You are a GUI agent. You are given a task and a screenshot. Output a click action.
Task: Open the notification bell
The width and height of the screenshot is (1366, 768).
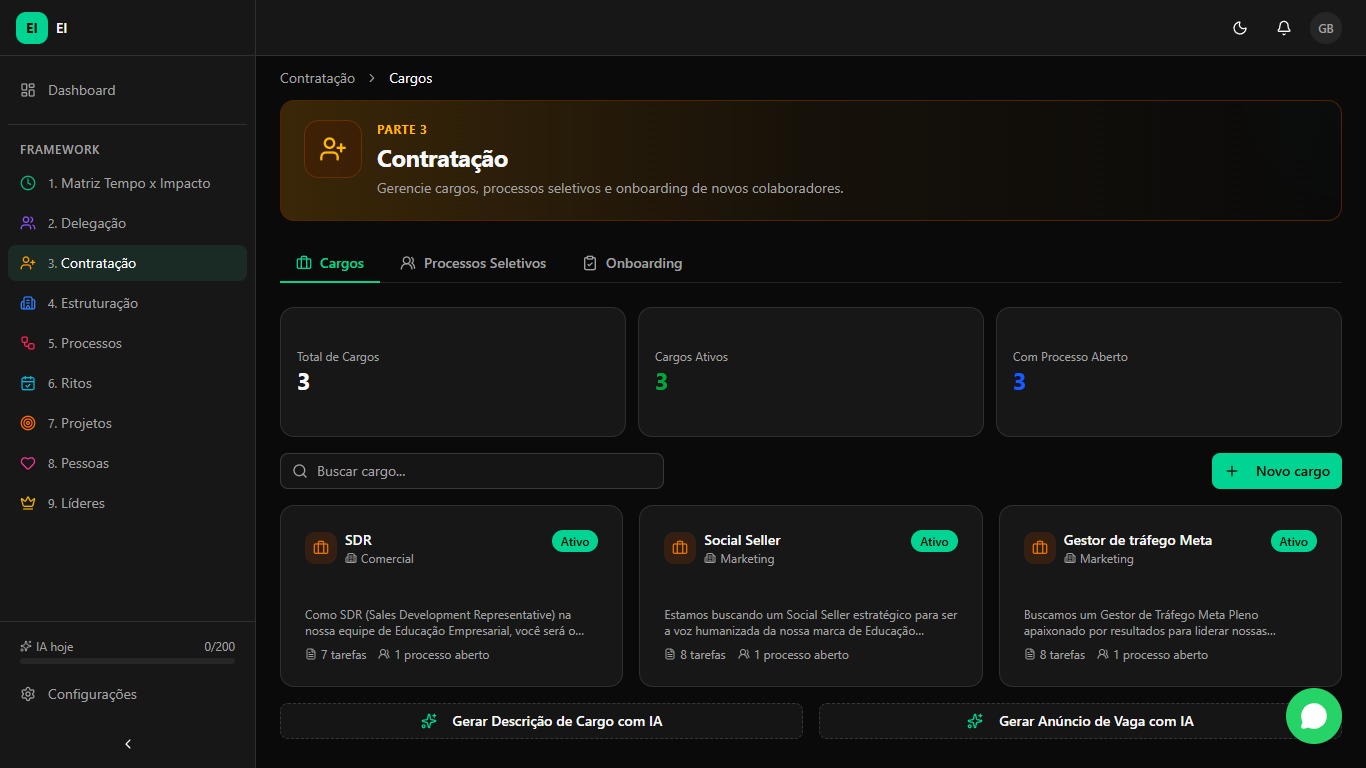(x=1283, y=28)
